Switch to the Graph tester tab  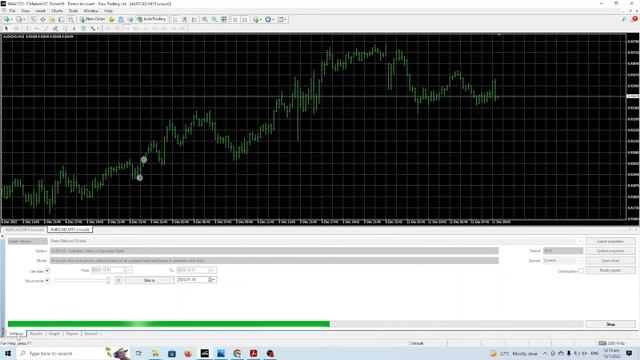tap(54, 334)
